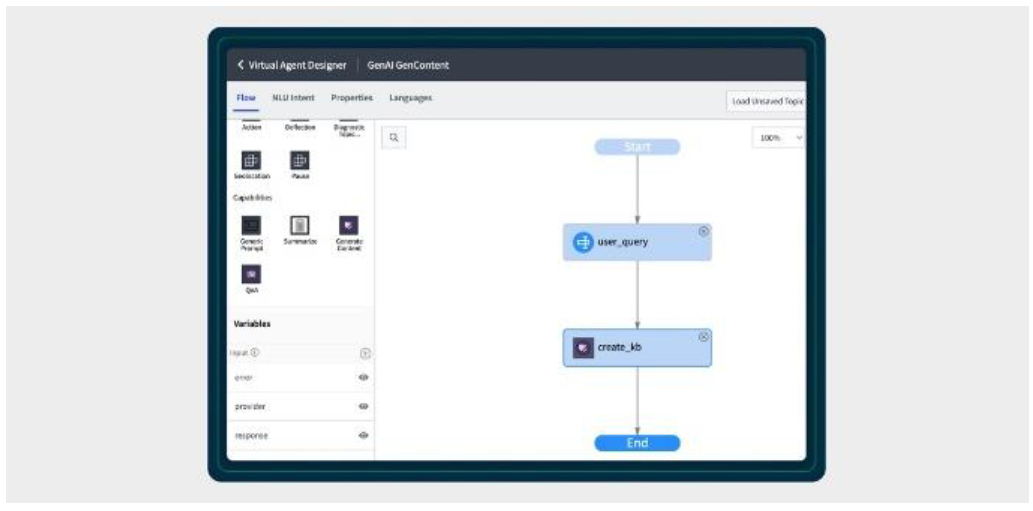The width and height of the screenshot is (1033, 511).
Task: Select the Summarize capability icon
Action: tap(300, 226)
